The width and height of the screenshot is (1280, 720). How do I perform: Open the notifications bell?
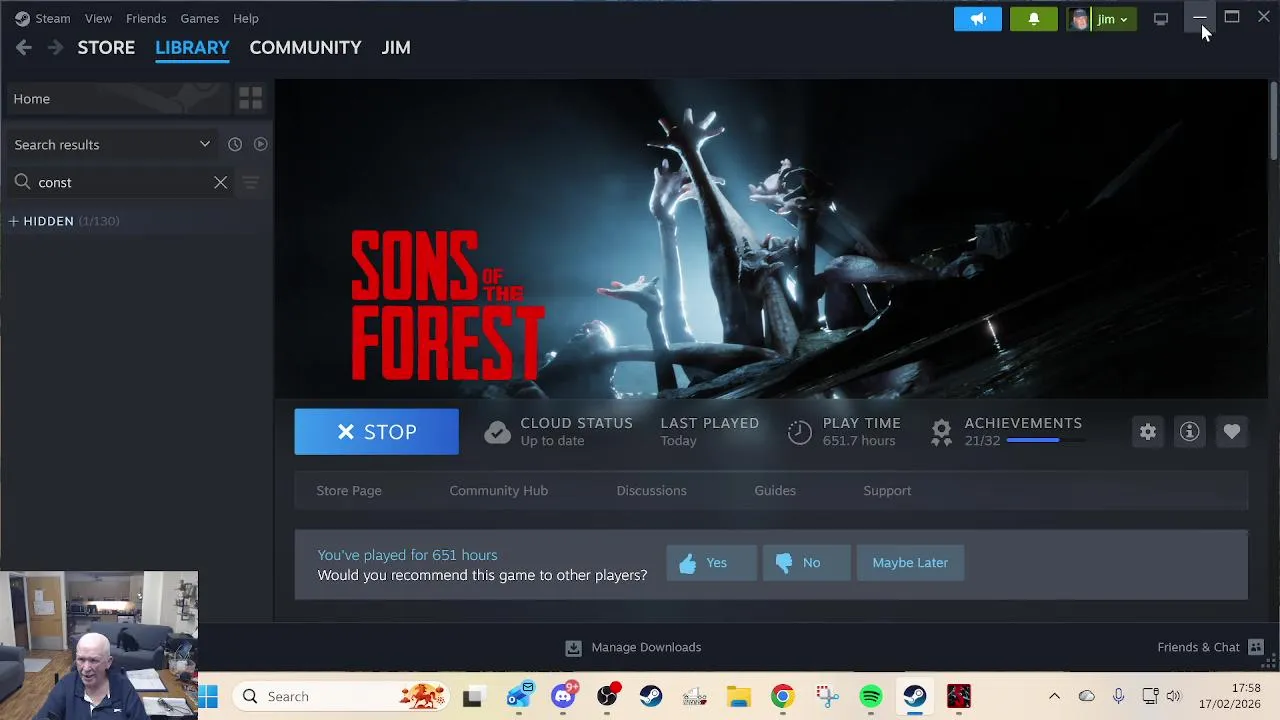click(x=1034, y=19)
